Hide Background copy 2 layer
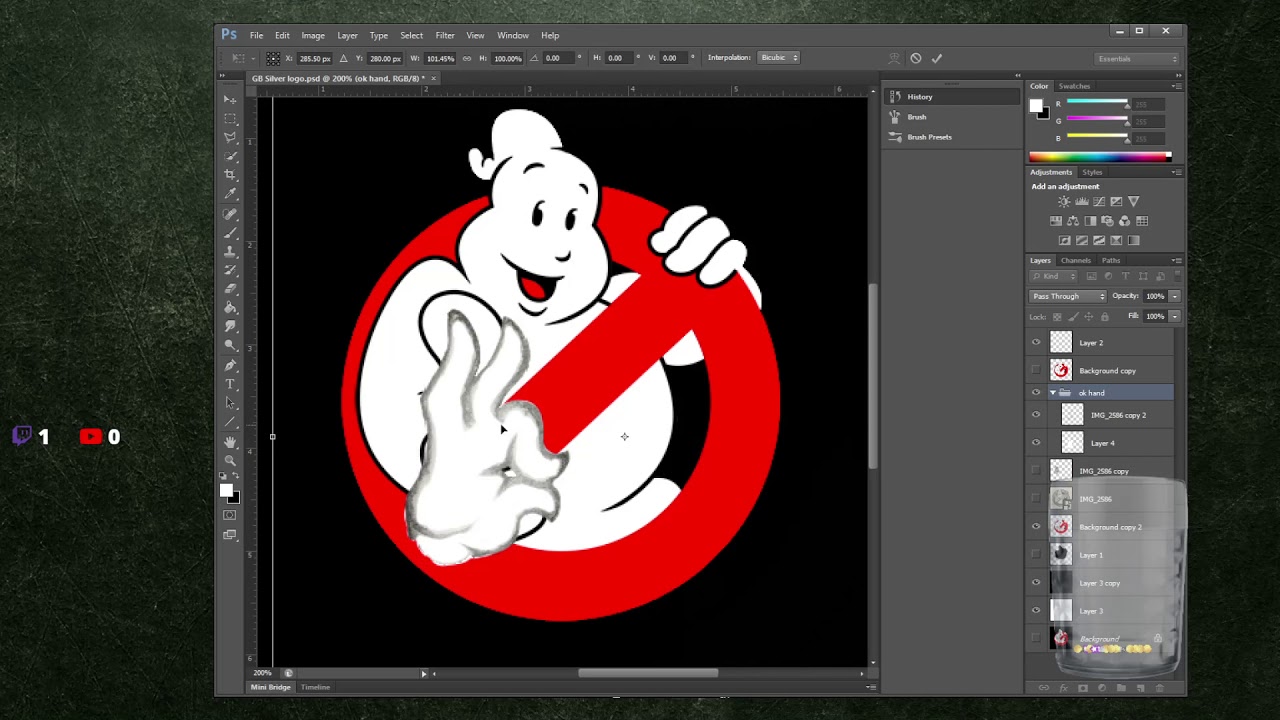1280x720 pixels. coord(1036,527)
